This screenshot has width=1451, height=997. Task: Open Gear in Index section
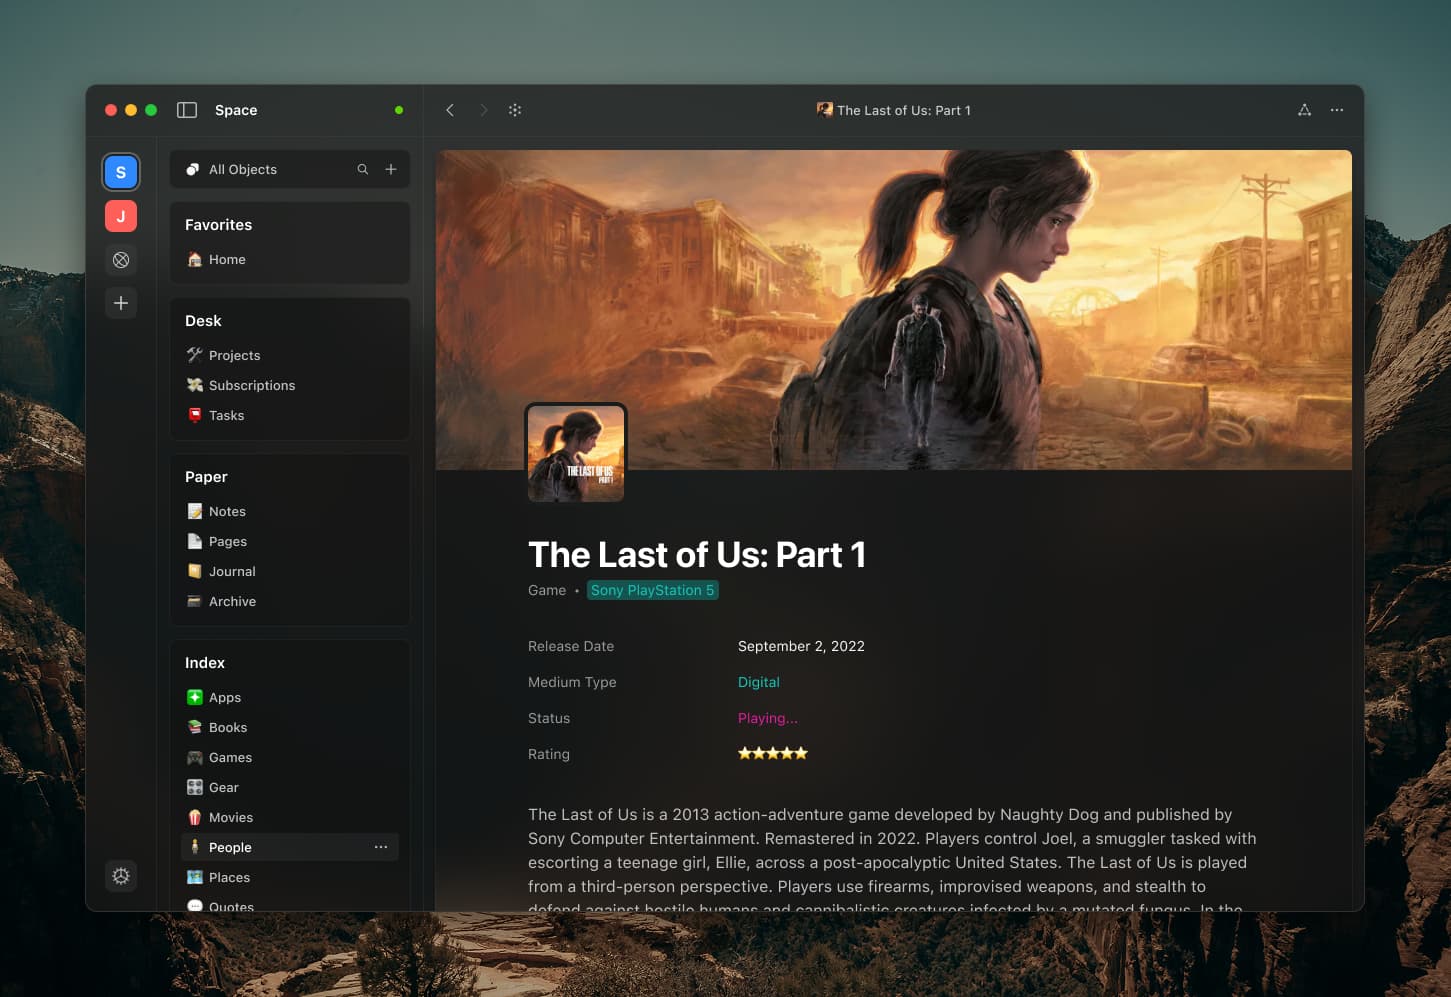290,787
